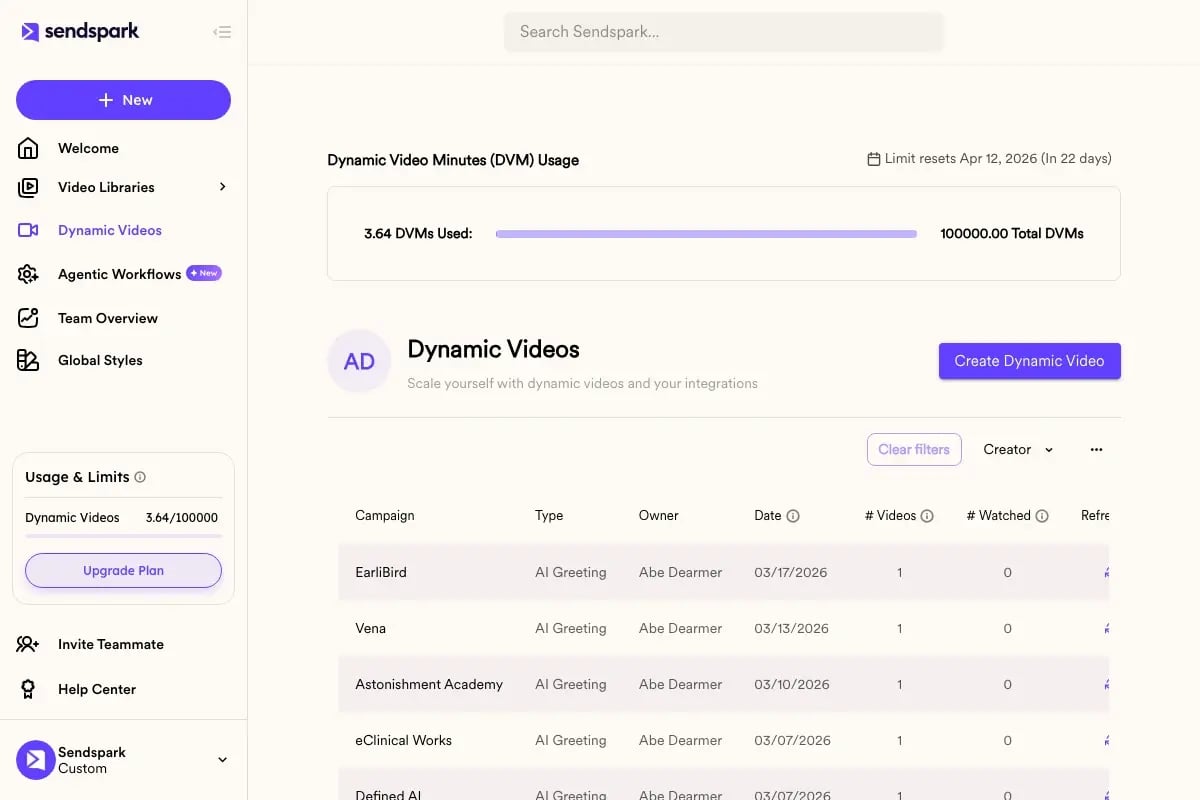Click Create Dynamic Video
This screenshot has width=1200, height=800.
(x=1029, y=361)
